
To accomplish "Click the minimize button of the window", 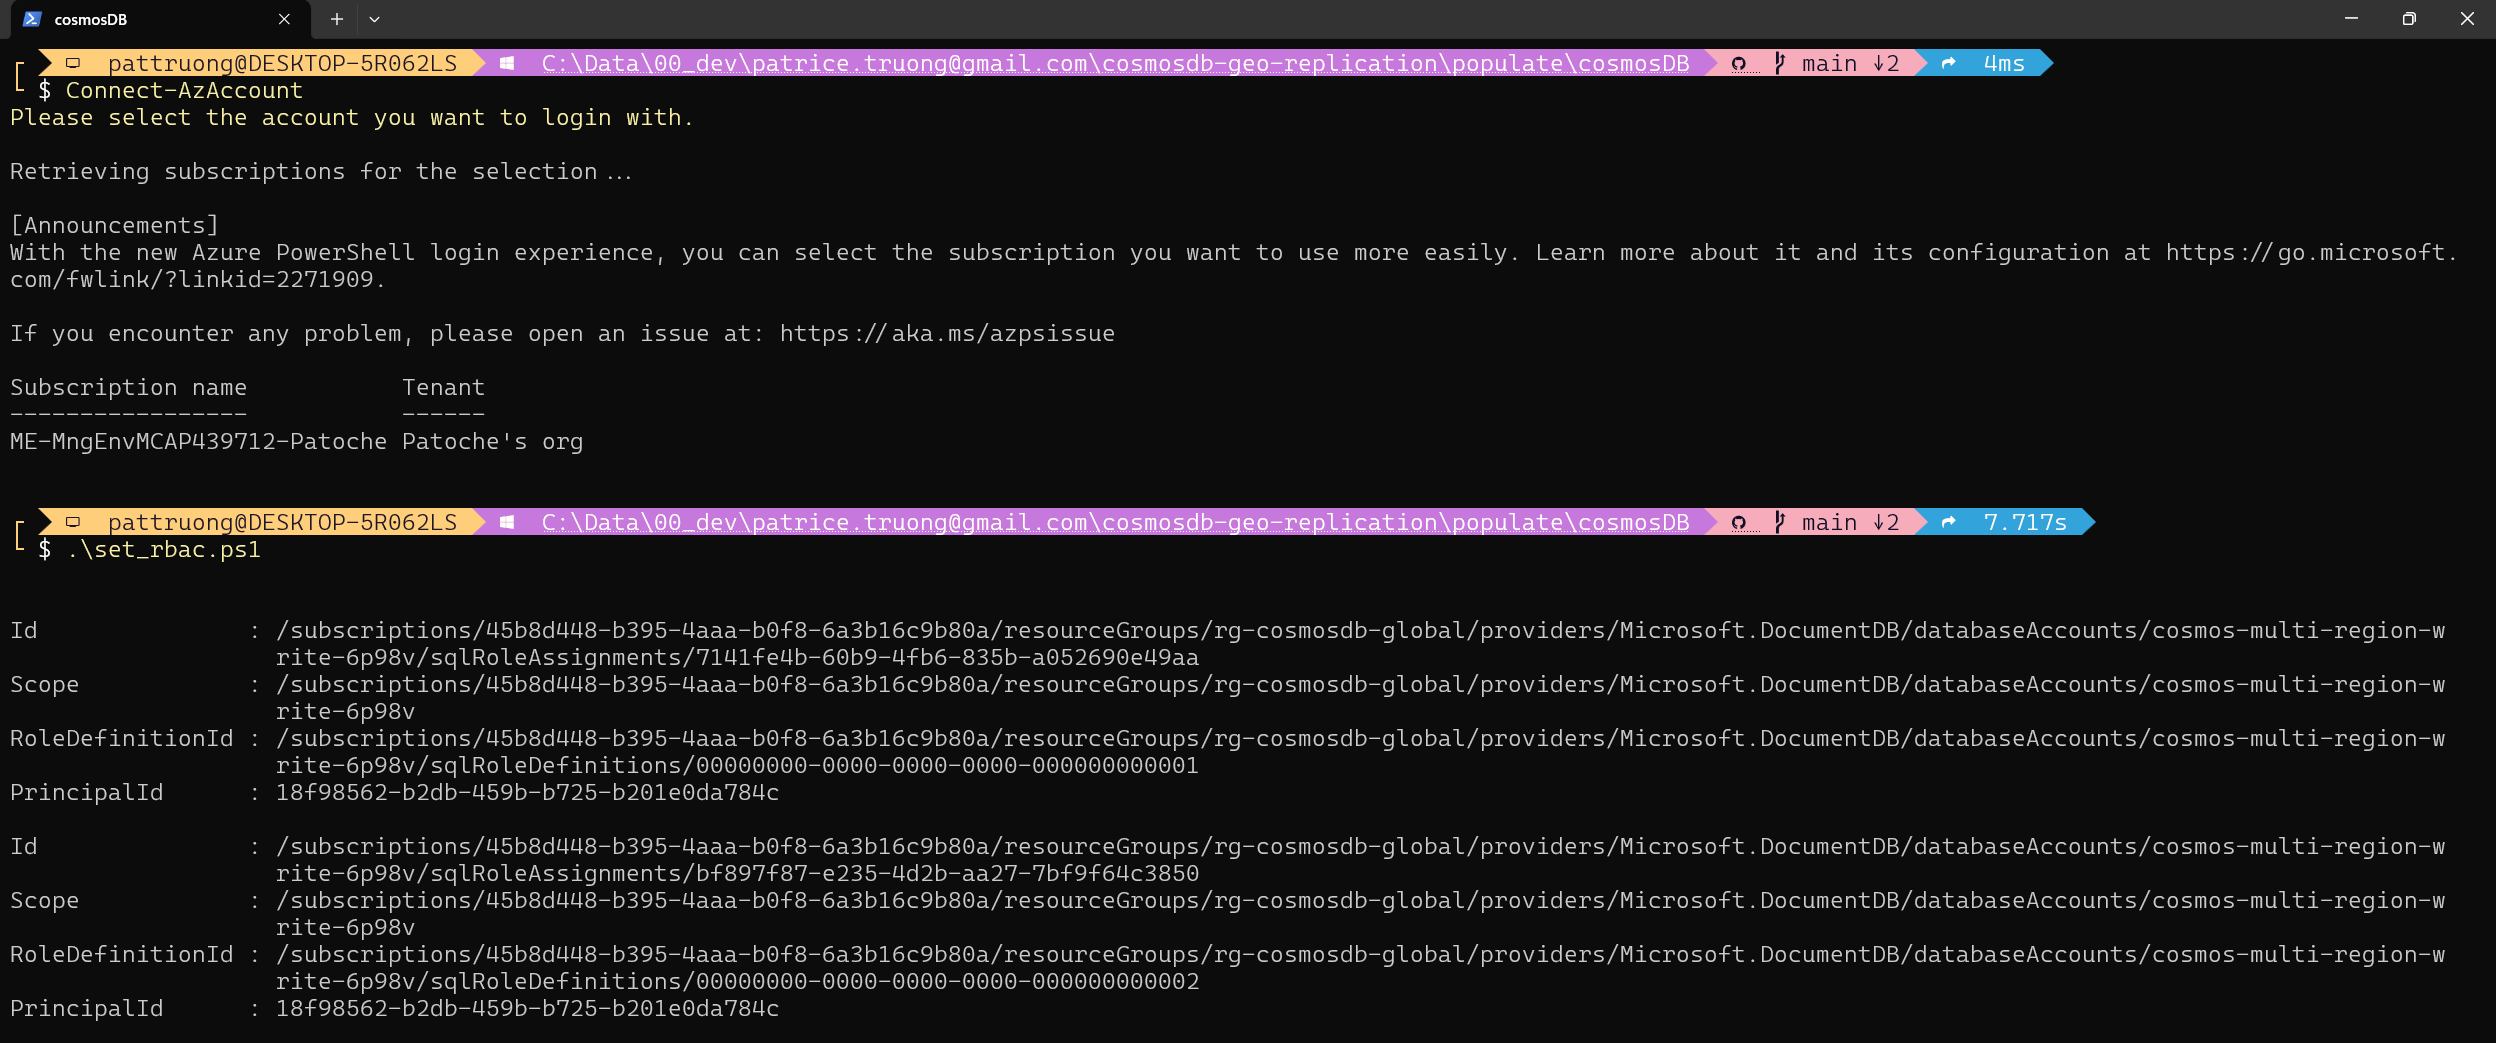I will point(2350,18).
